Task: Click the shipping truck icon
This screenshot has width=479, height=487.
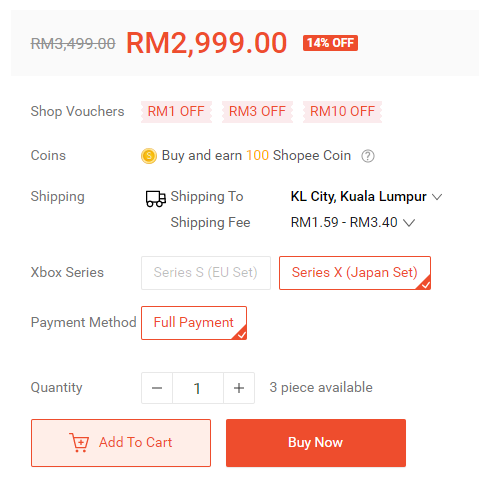Action: (156, 198)
